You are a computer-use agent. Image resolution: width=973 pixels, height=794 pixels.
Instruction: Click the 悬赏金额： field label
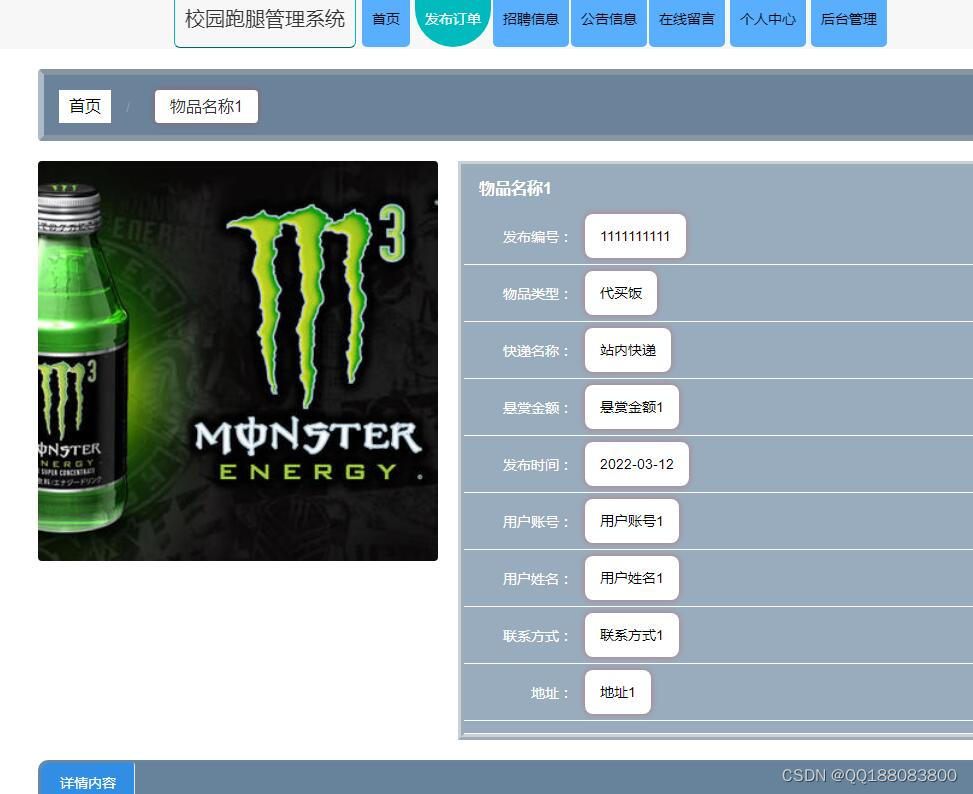[536, 408]
